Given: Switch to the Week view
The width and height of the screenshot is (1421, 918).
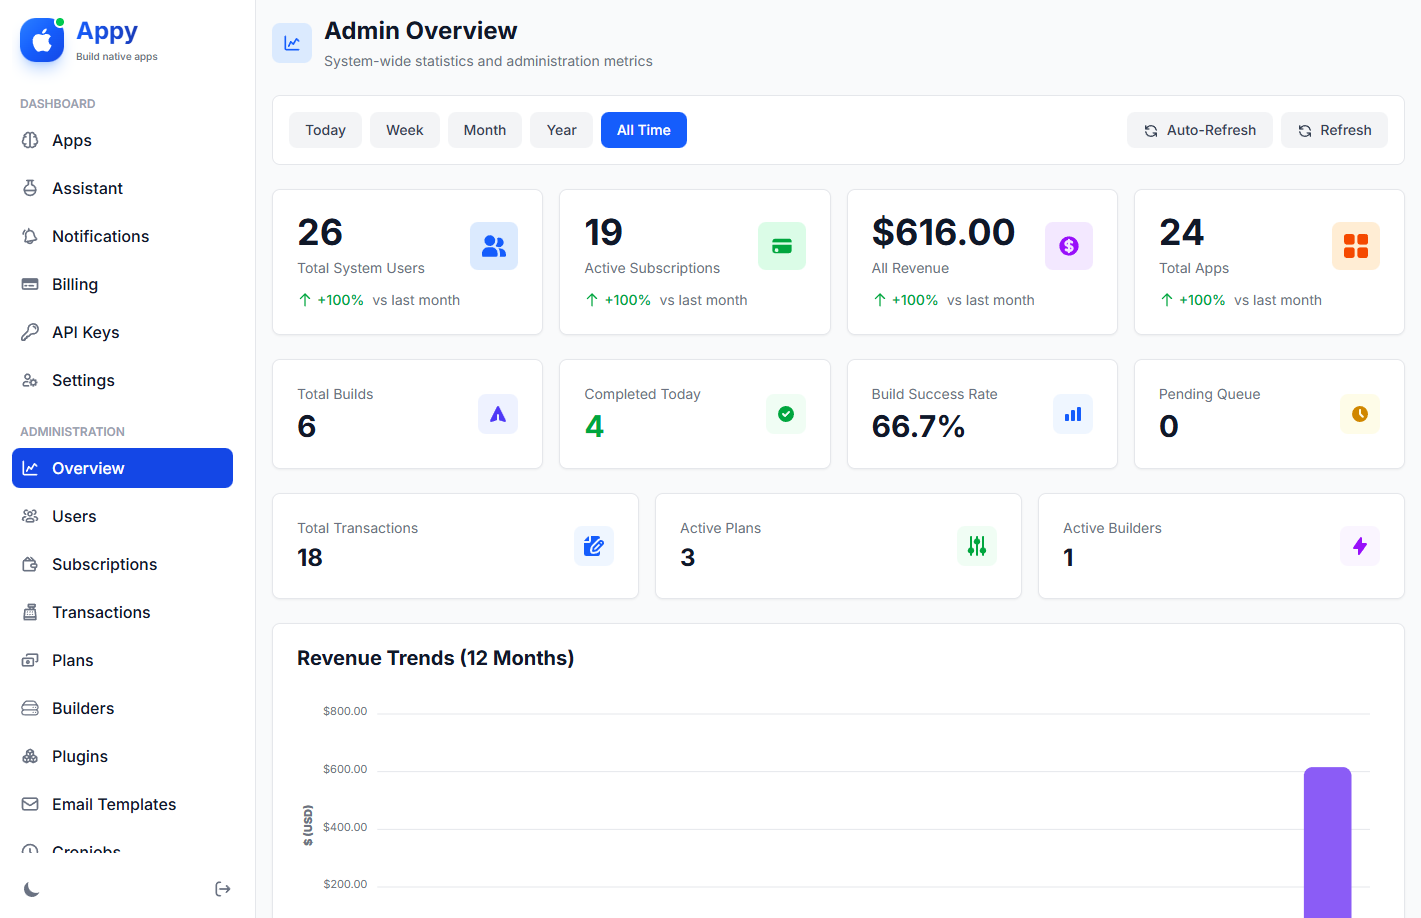Looking at the screenshot, I should 404,130.
